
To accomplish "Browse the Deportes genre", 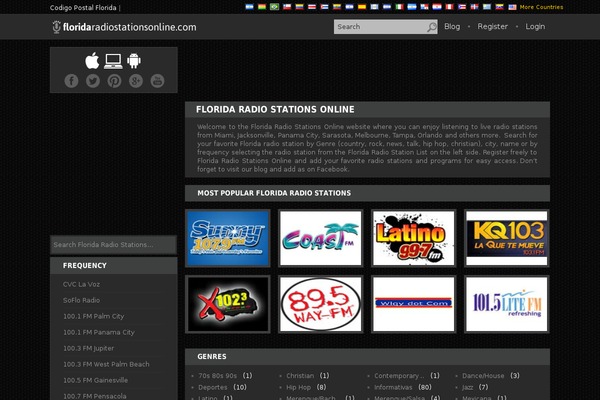I will [212, 387].
